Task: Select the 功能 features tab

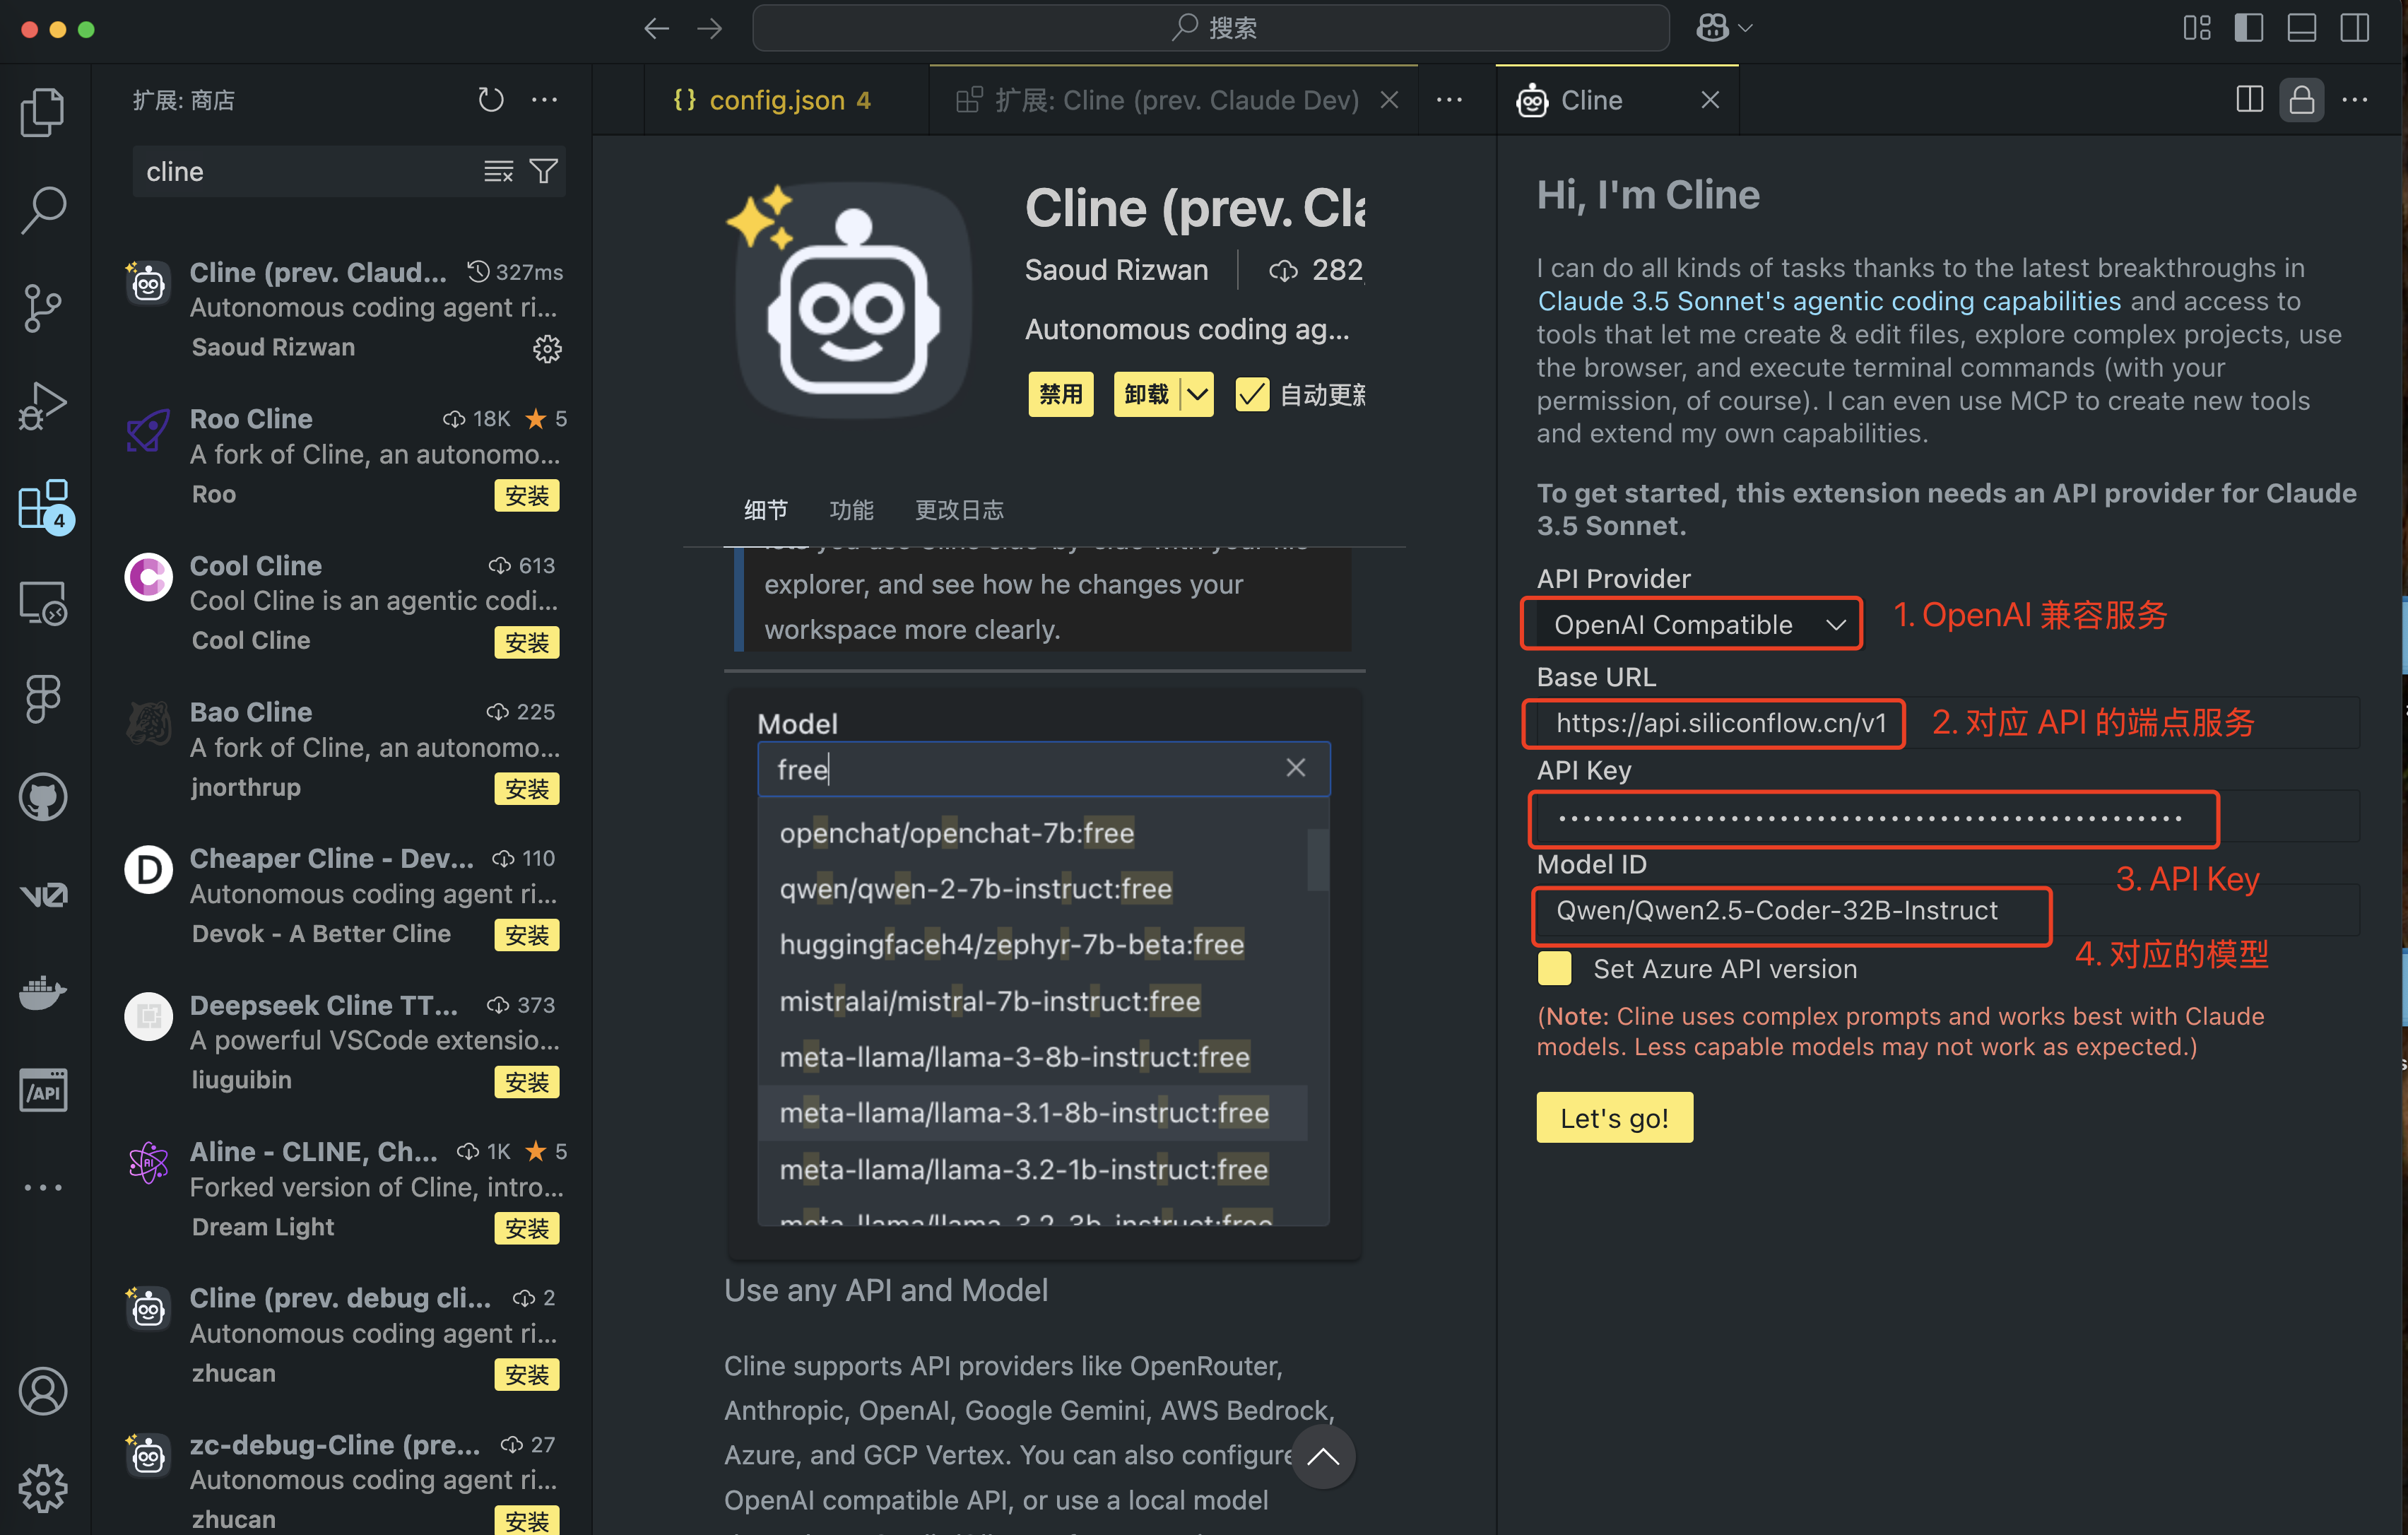Action: point(851,509)
